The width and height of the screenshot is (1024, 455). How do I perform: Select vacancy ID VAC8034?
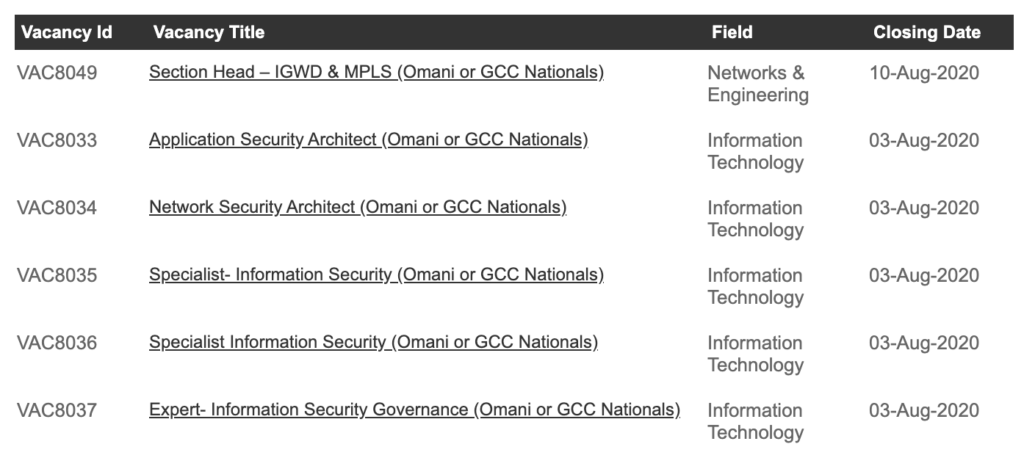tap(57, 208)
